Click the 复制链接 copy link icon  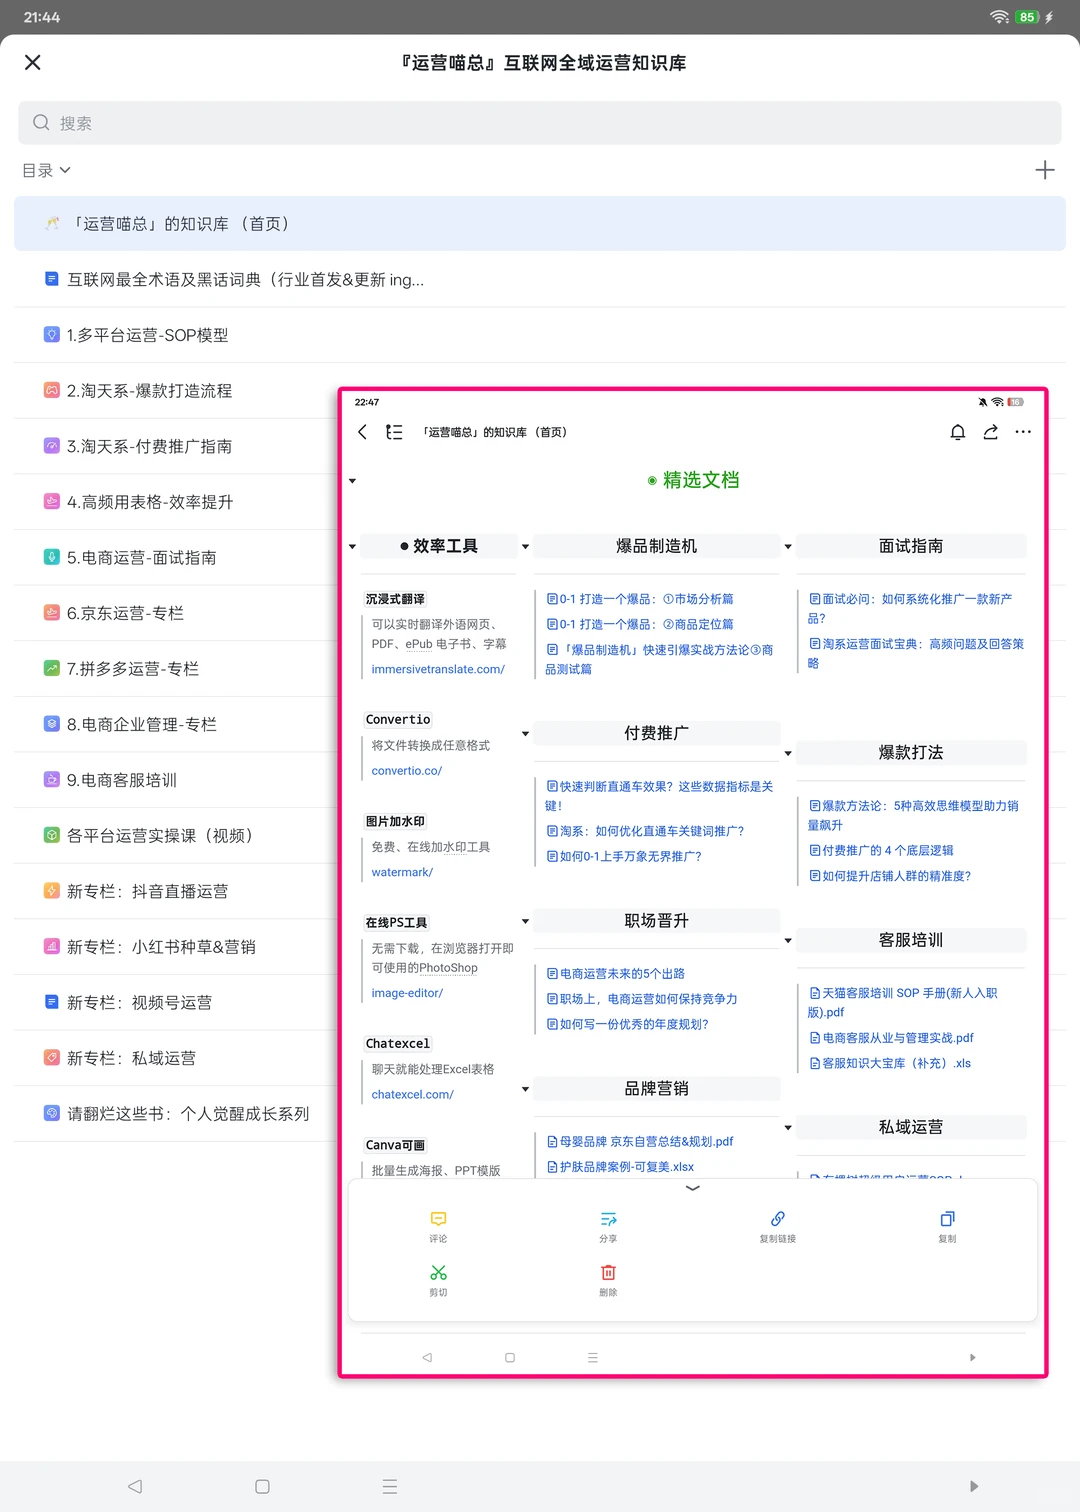777,1224
